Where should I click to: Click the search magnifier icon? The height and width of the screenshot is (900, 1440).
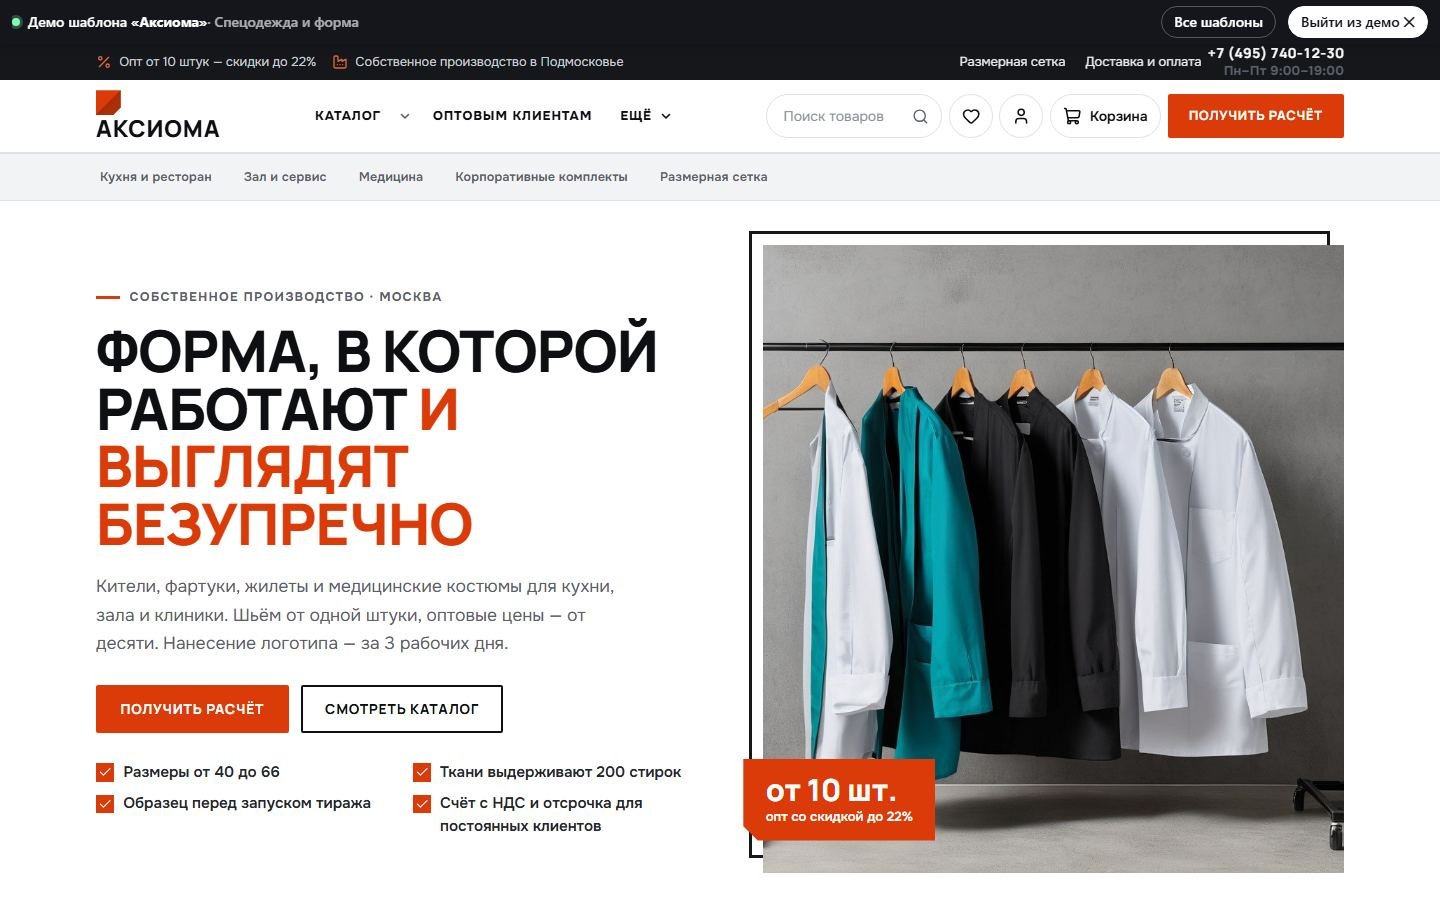[920, 116]
